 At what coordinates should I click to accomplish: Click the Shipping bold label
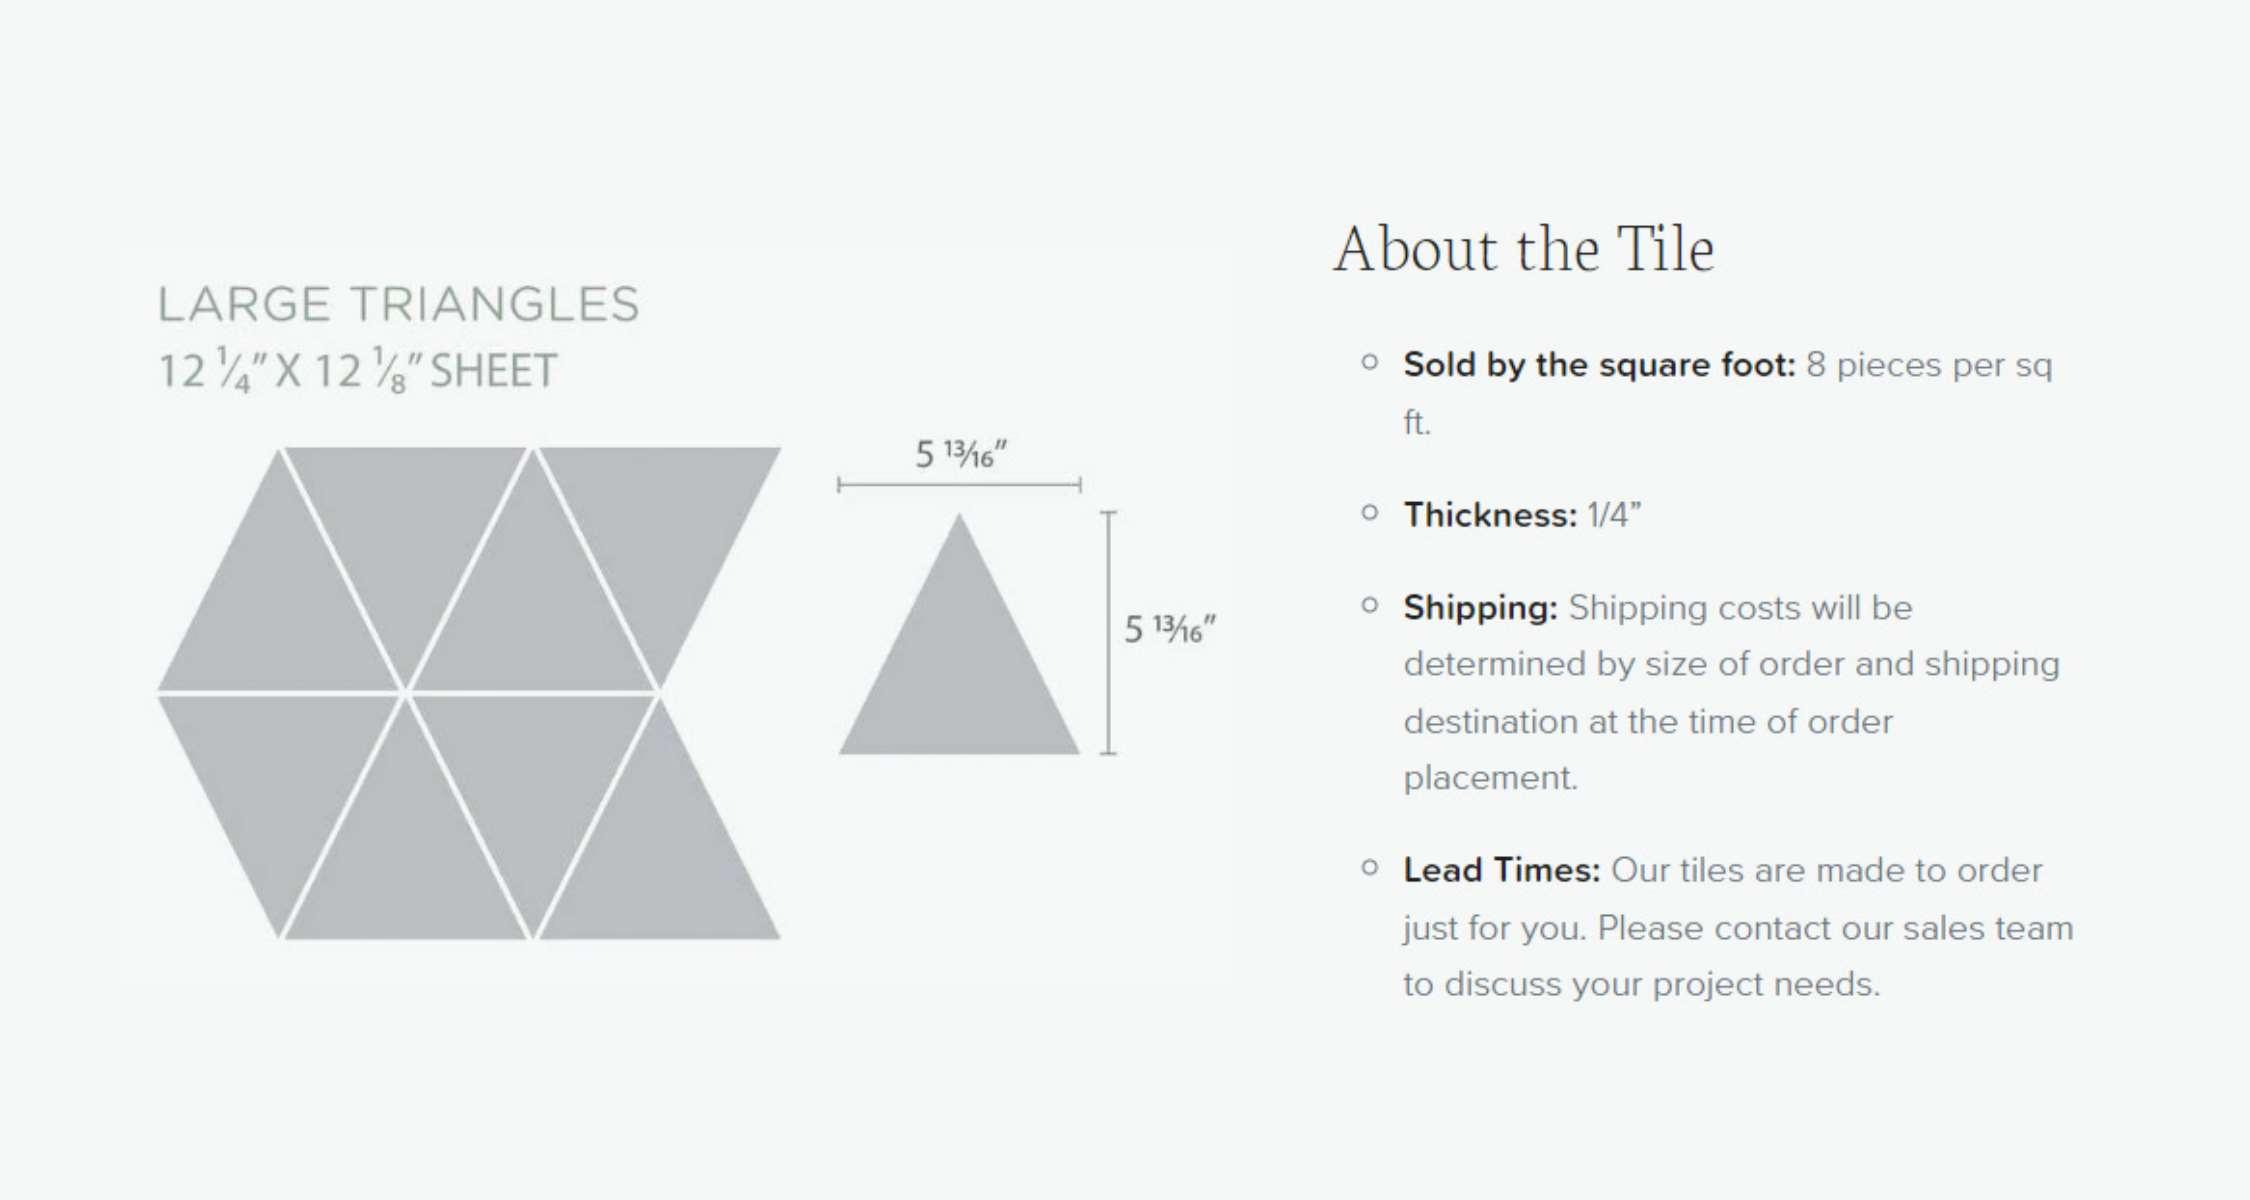[x=1480, y=608]
